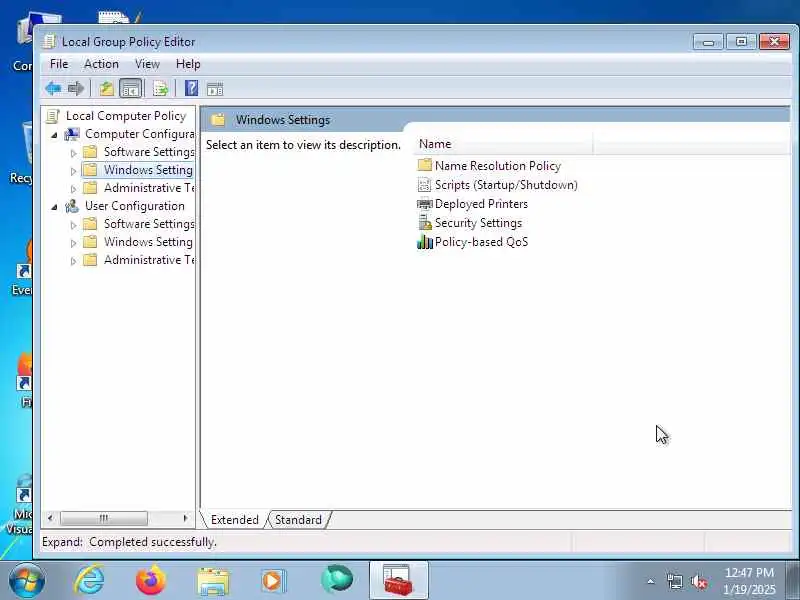Click the Forward arrow toolbar icon
This screenshot has width=800, height=600.
pyautogui.click(x=76, y=89)
